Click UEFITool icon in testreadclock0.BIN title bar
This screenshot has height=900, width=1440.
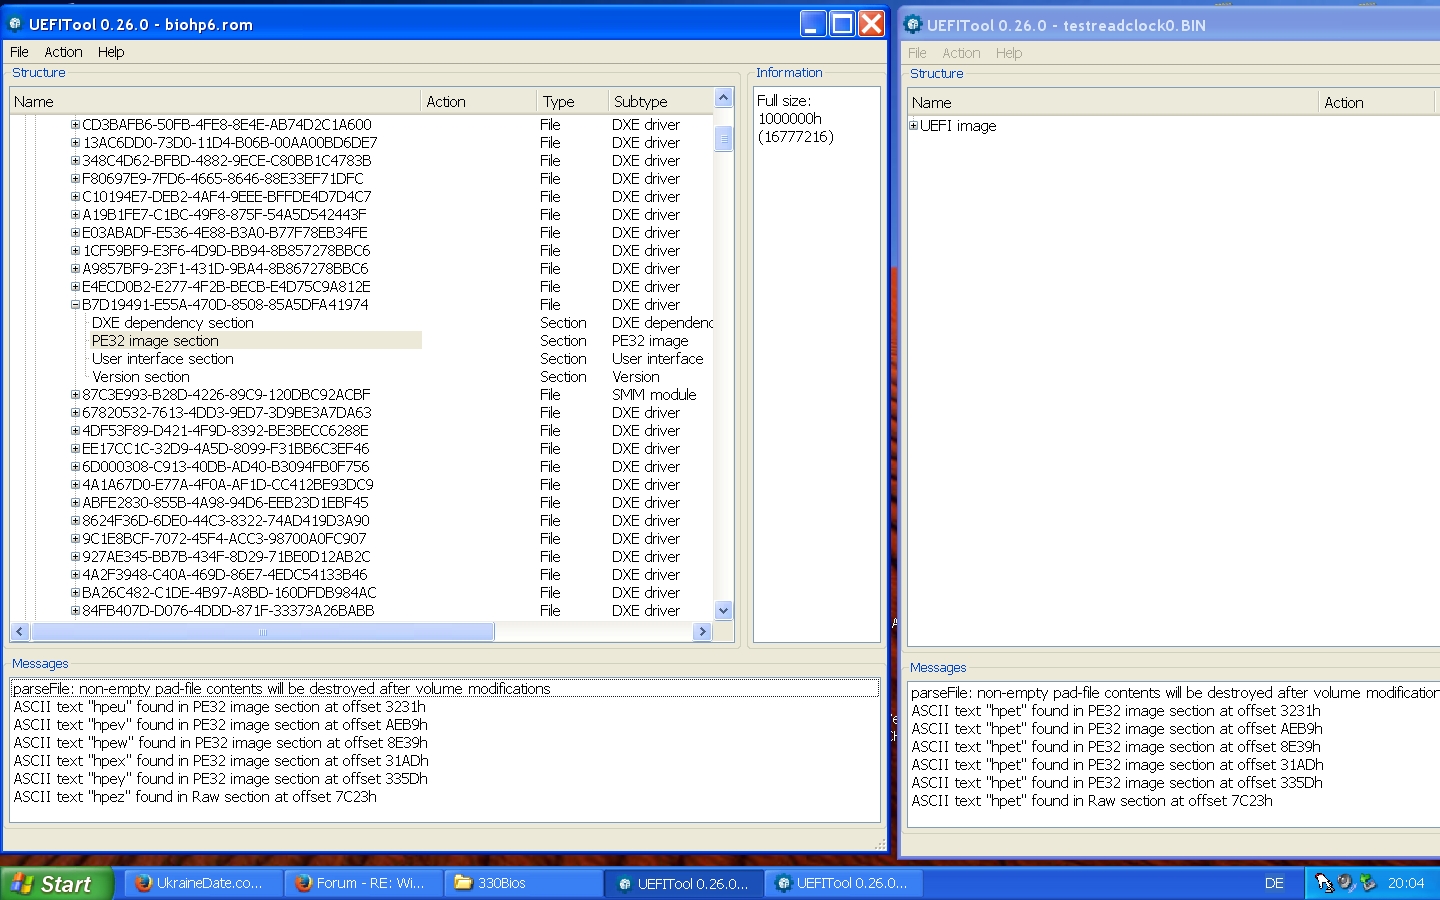click(x=913, y=24)
